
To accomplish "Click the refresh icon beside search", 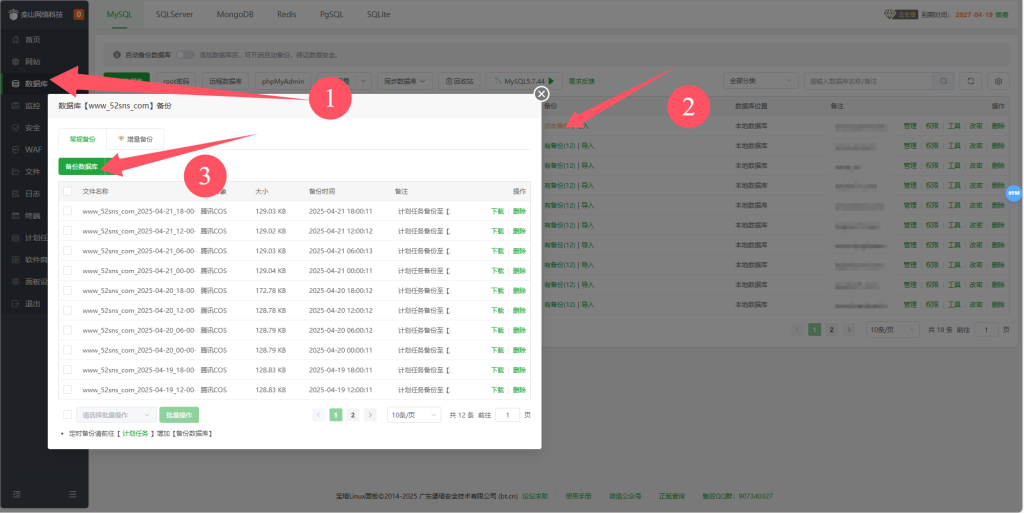I will pos(970,80).
